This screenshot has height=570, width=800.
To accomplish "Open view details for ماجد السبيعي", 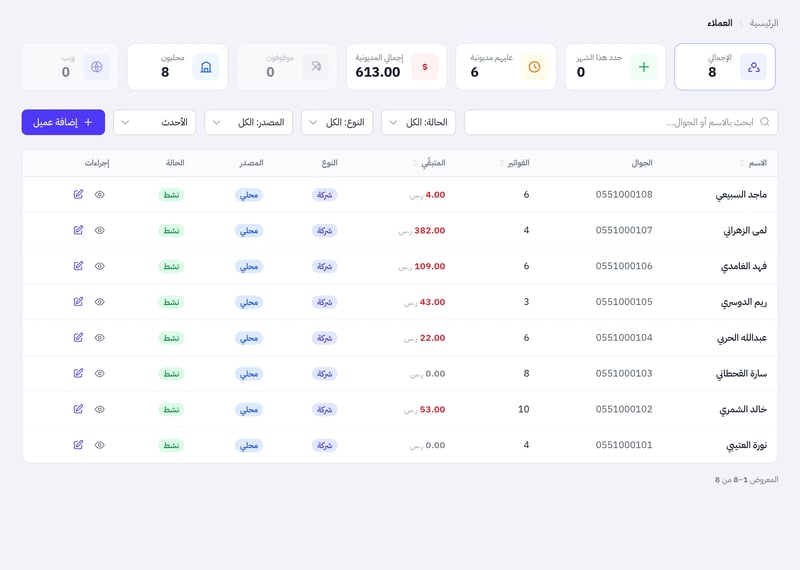I will (x=99, y=194).
